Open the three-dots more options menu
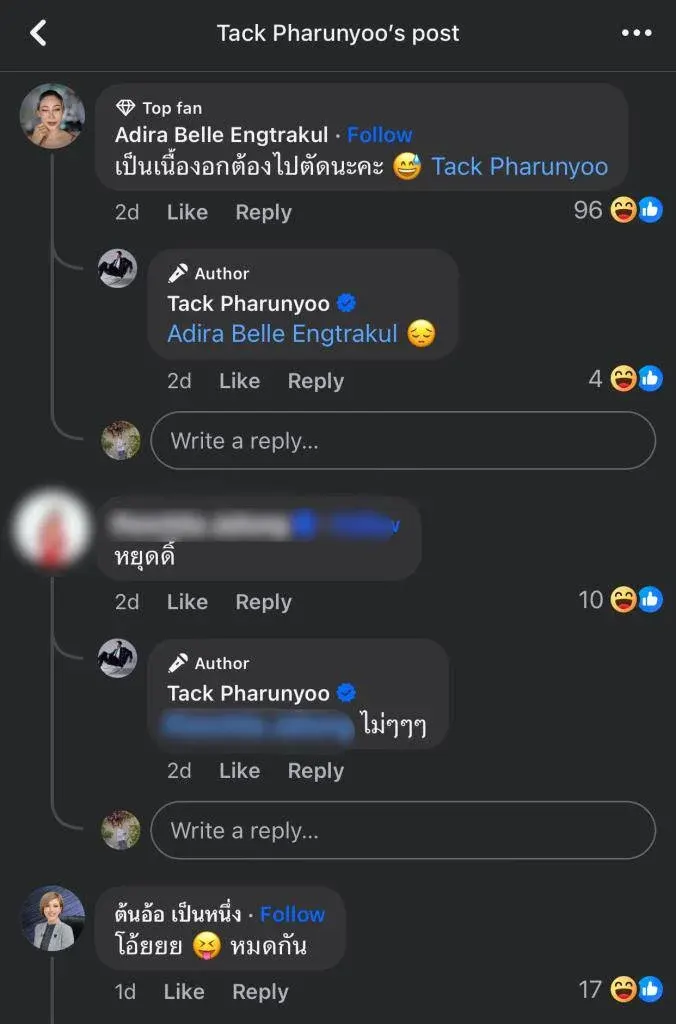The image size is (676, 1024). (x=636, y=33)
